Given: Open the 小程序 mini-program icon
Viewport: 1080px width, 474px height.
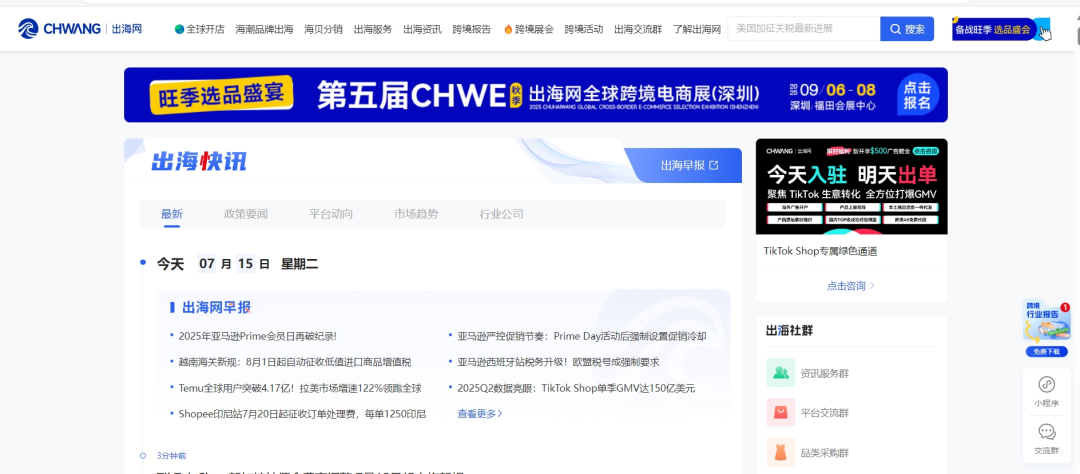Looking at the screenshot, I should click(1046, 385).
